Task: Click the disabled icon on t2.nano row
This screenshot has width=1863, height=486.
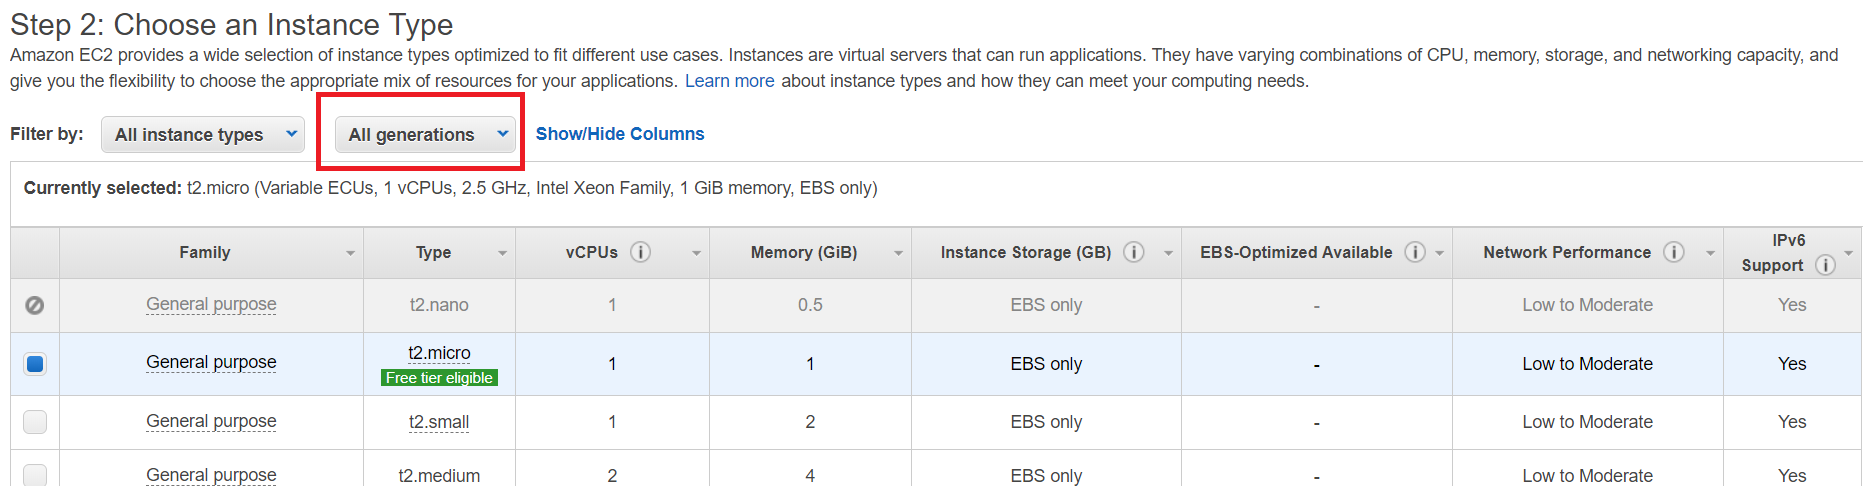Action: coord(35,305)
